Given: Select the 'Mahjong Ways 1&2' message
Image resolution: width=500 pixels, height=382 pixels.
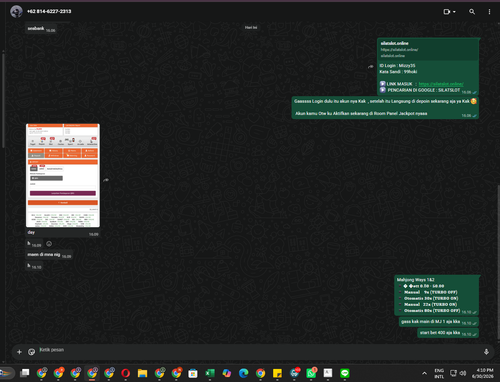Looking at the screenshot, I should (437, 295).
